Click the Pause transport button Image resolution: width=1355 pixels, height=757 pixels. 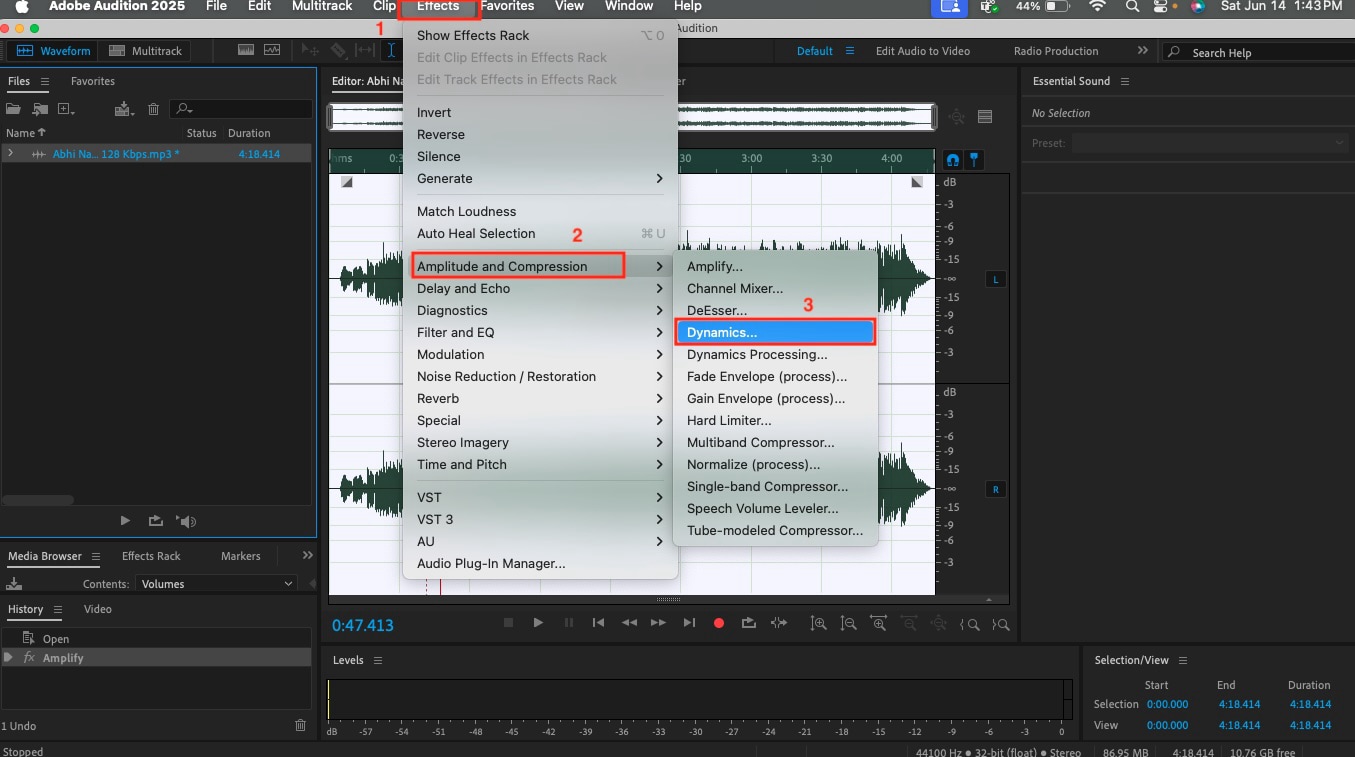569,622
